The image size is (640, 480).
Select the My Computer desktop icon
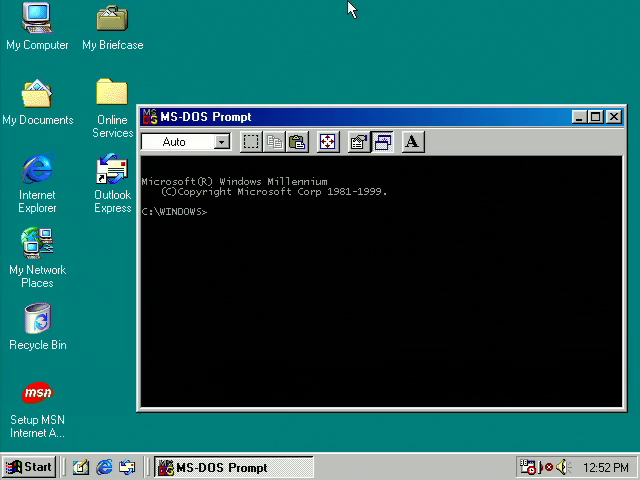coord(37,27)
